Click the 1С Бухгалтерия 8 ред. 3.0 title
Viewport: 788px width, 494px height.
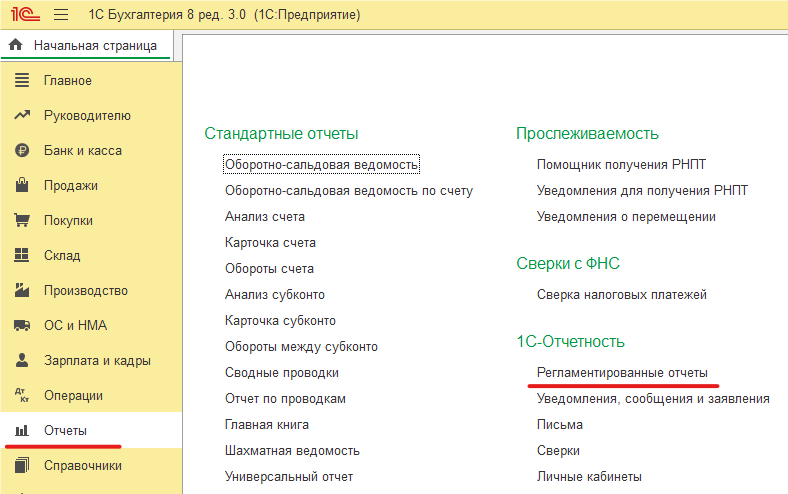pyautogui.click(x=225, y=15)
